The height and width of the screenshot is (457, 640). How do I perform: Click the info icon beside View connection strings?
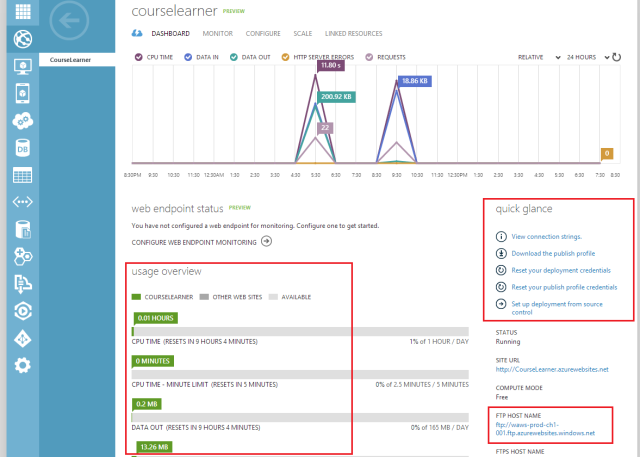click(x=501, y=237)
